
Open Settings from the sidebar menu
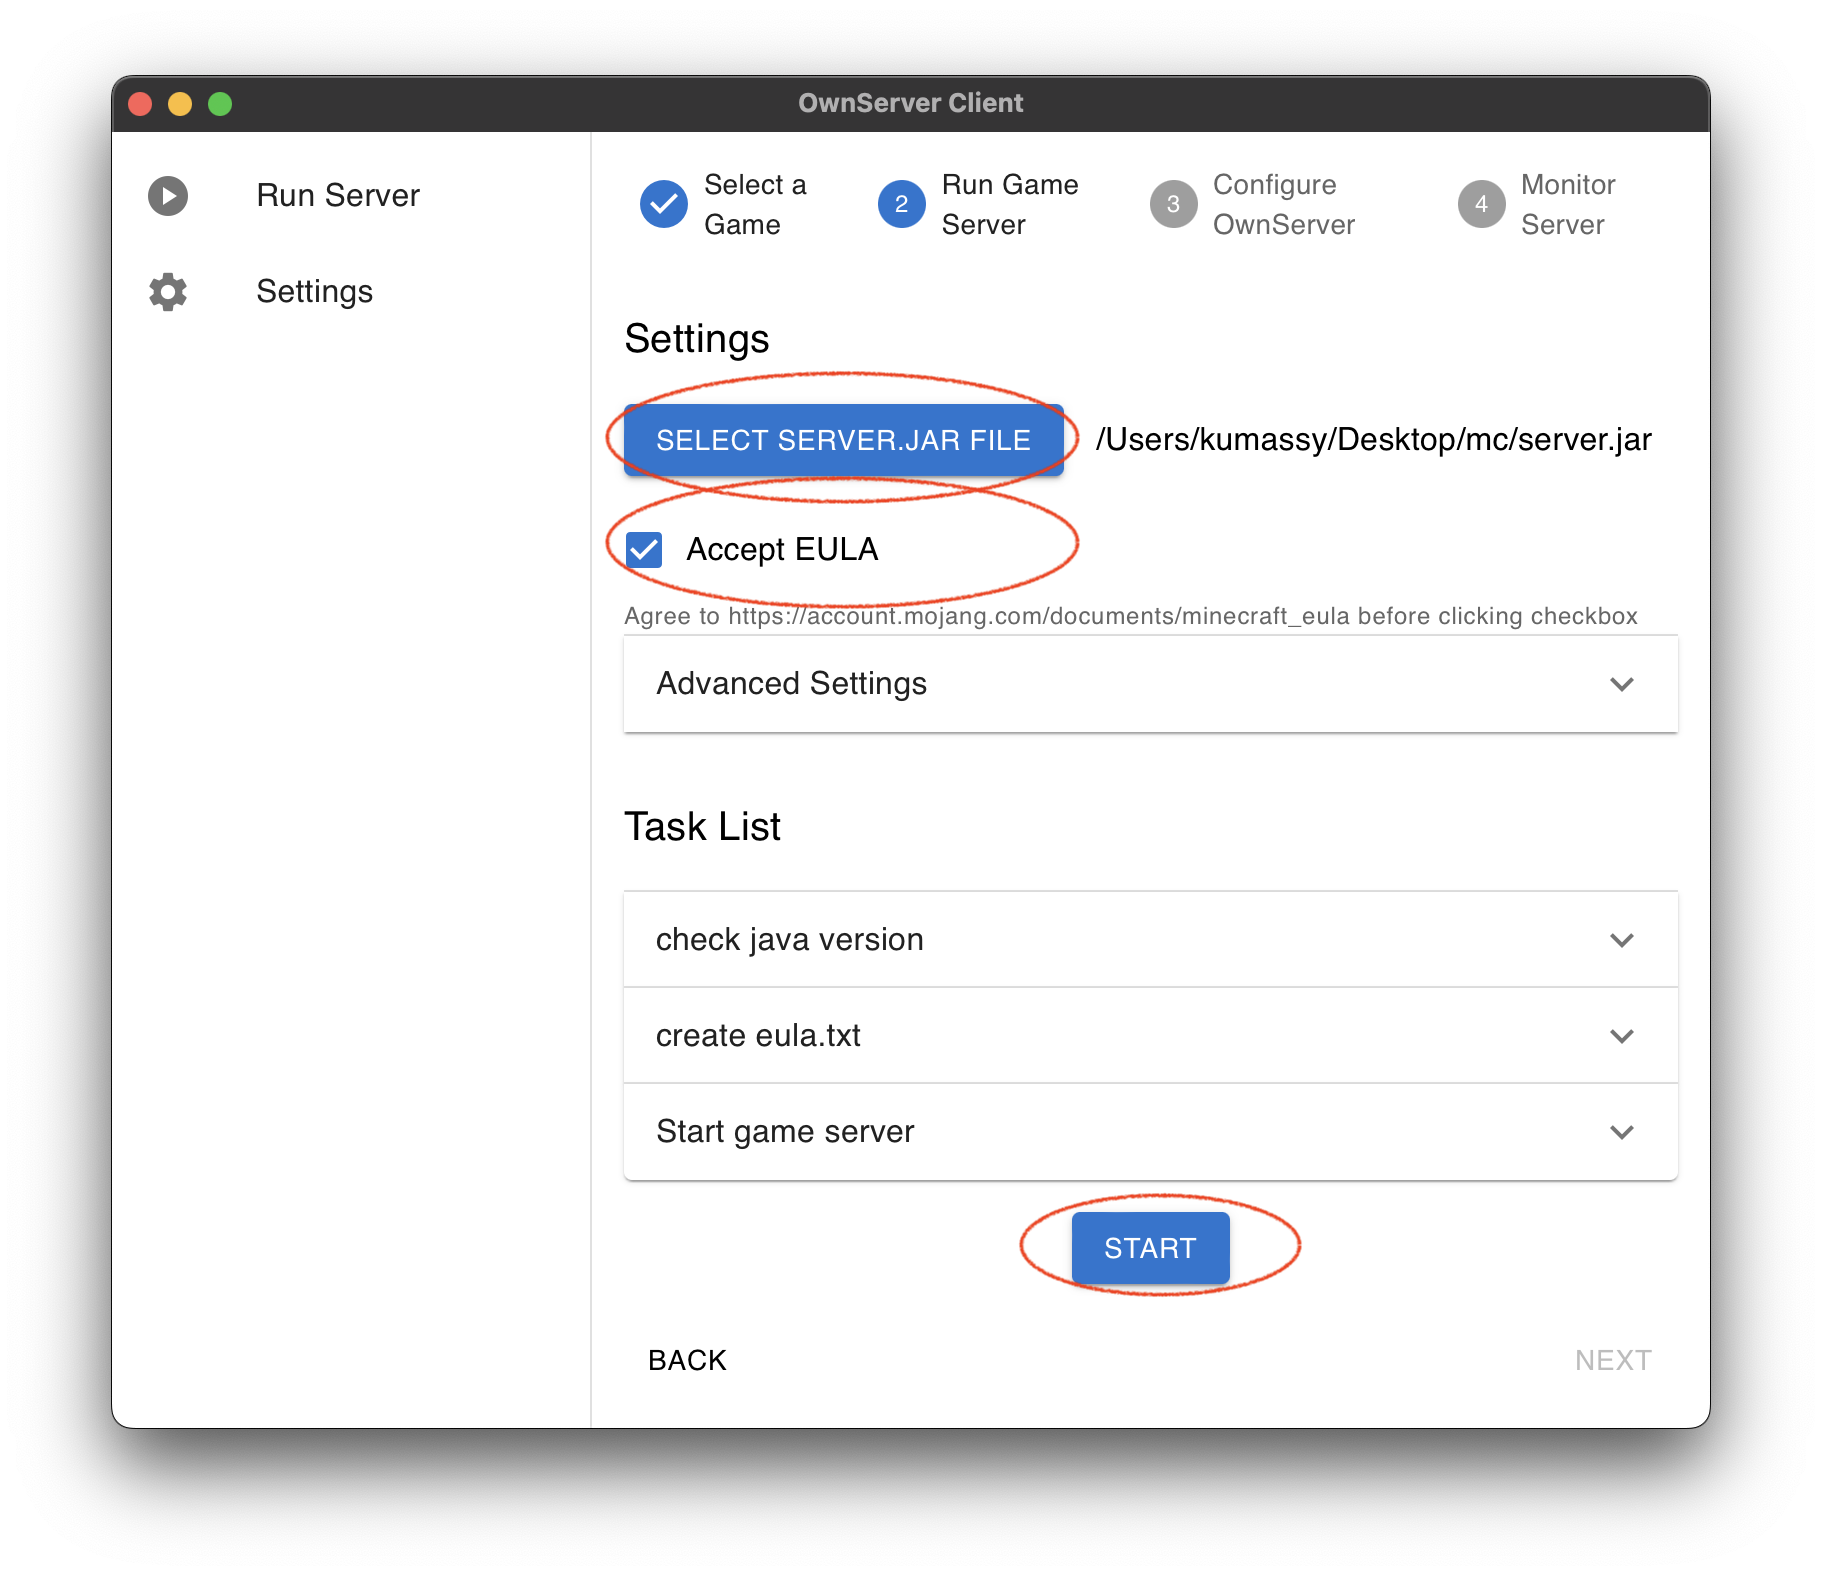314,292
